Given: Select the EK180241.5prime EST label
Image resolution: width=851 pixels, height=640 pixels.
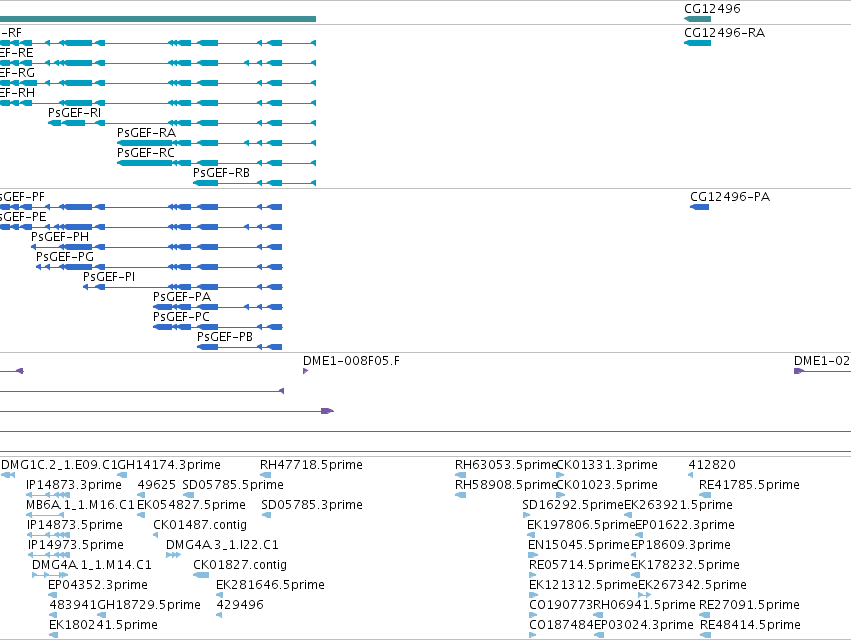Looking at the screenshot, I should click(103, 625).
